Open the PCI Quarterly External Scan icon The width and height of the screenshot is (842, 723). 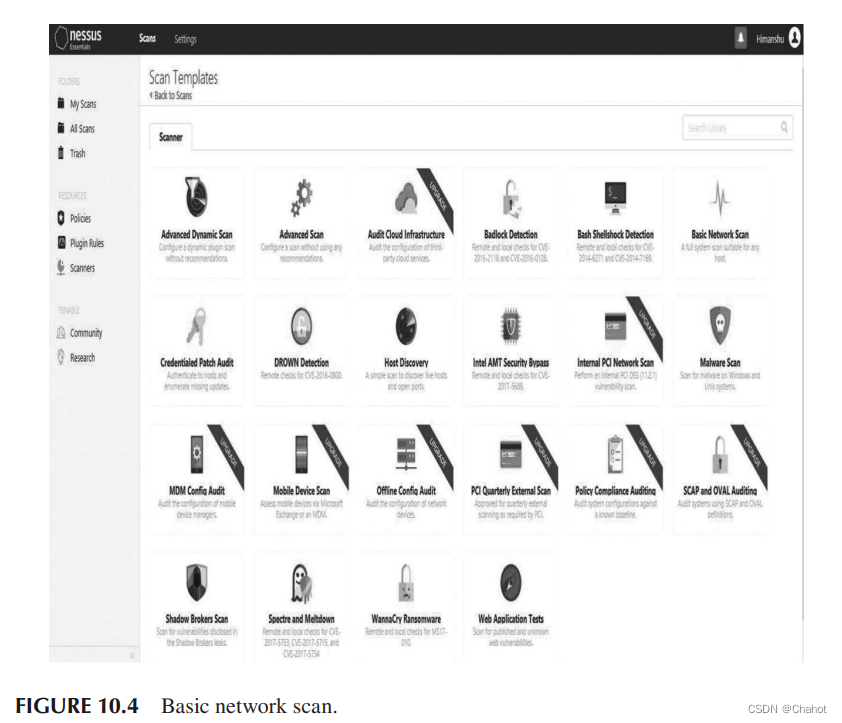(511, 454)
